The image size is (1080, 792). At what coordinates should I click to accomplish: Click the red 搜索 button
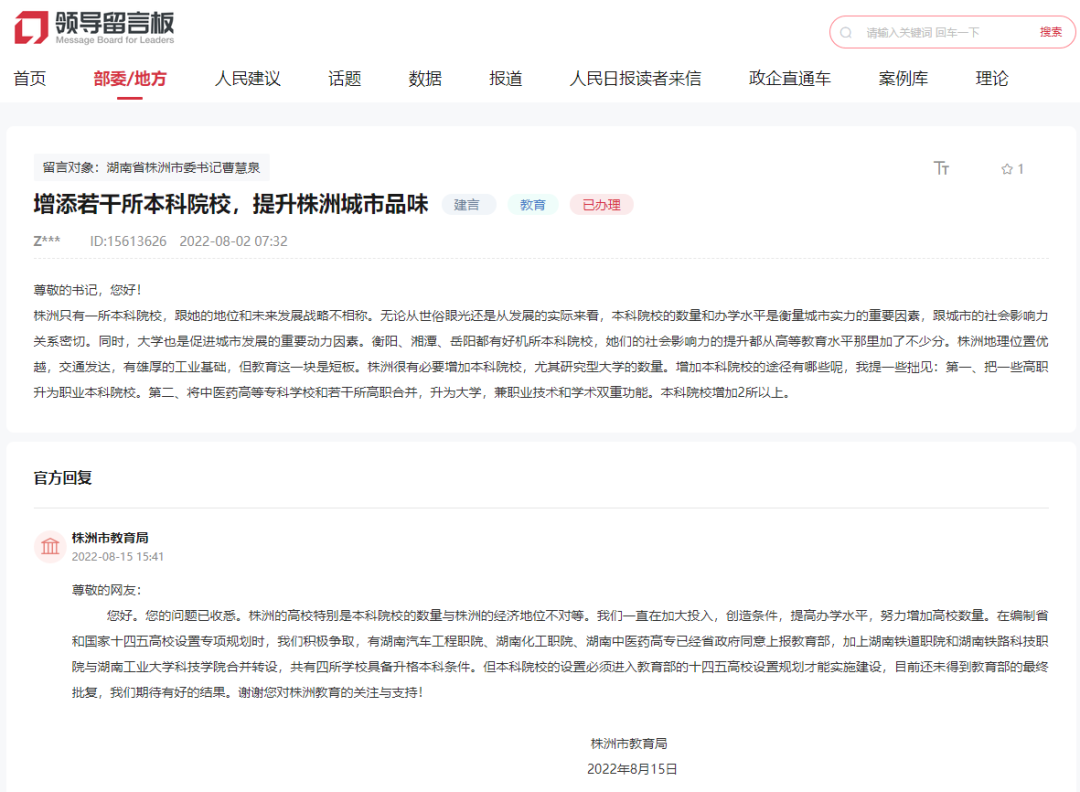(x=1050, y=32)
